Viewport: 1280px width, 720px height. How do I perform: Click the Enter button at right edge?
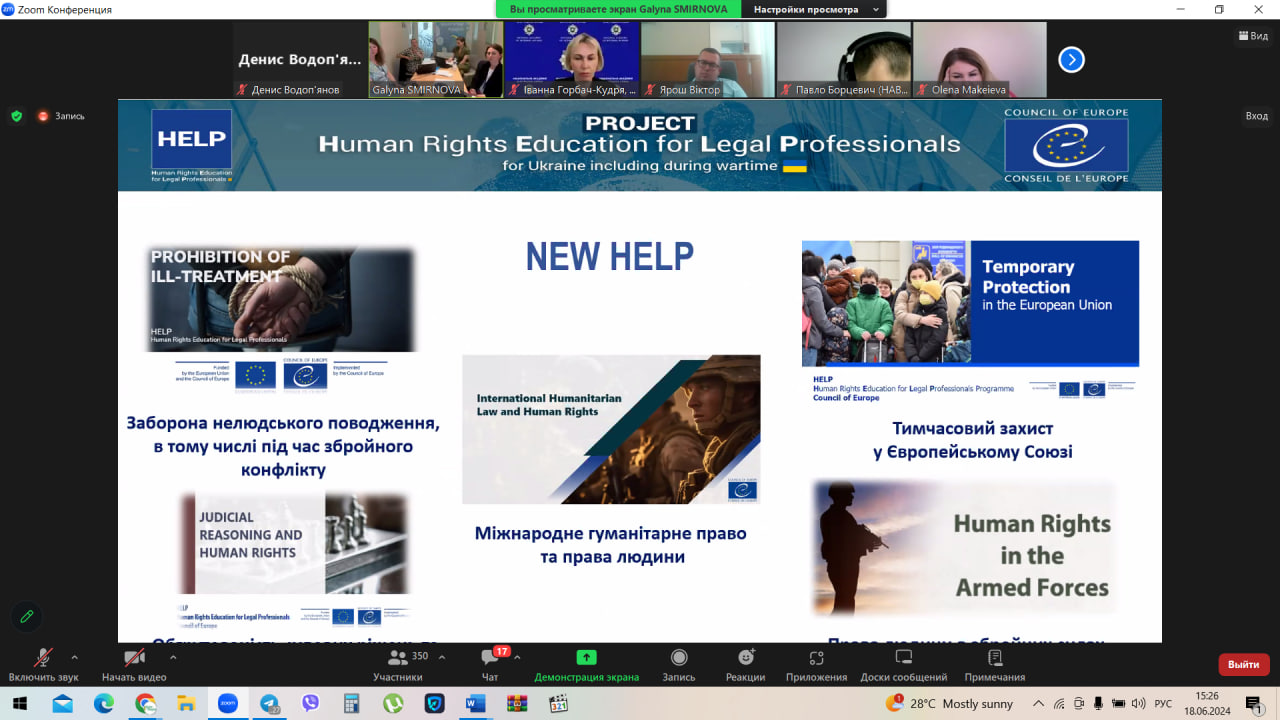click(x=1257, y=116)
